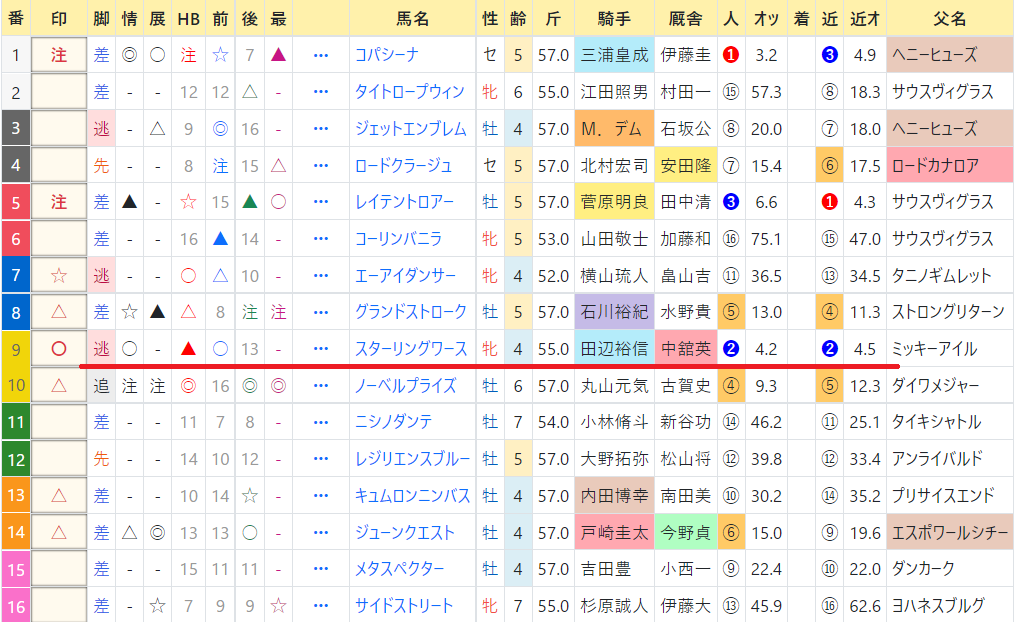Sort by the HB column header
The height and width of the screenshot is (622, 1014).
[188, 18]
